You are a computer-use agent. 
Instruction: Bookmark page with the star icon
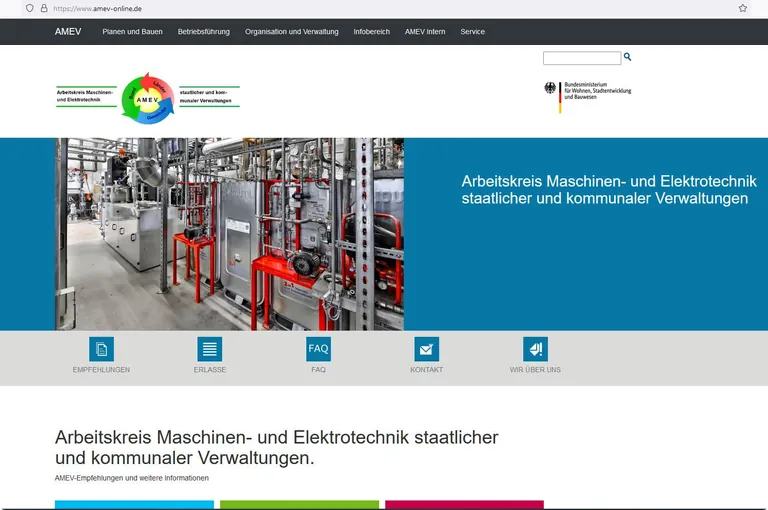point(743,8)
